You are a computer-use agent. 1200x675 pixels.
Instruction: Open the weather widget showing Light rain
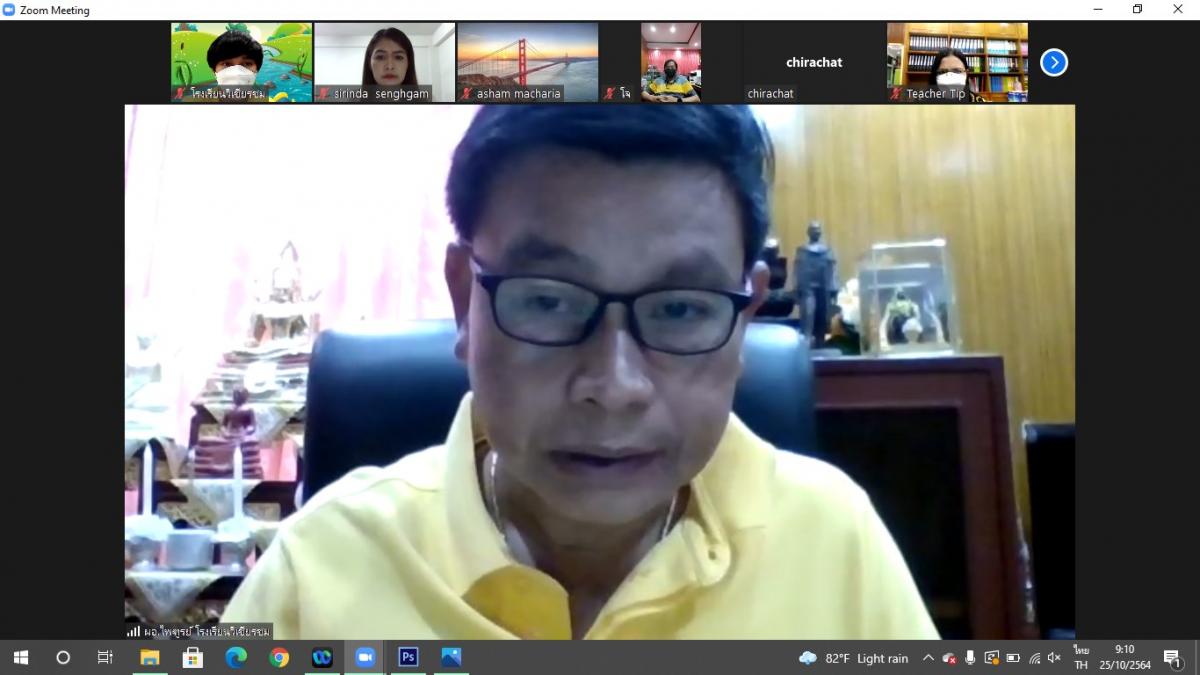(x=853, y=658)
